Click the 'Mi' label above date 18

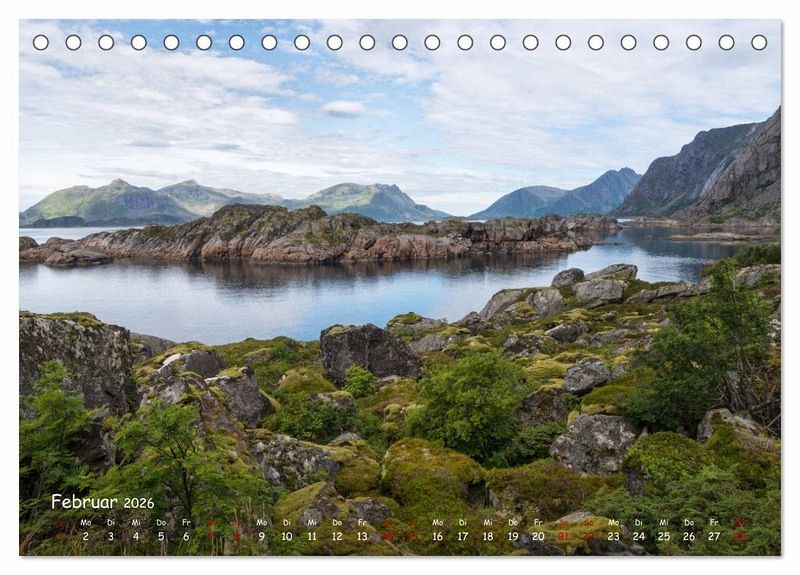[x=488, y=522]
